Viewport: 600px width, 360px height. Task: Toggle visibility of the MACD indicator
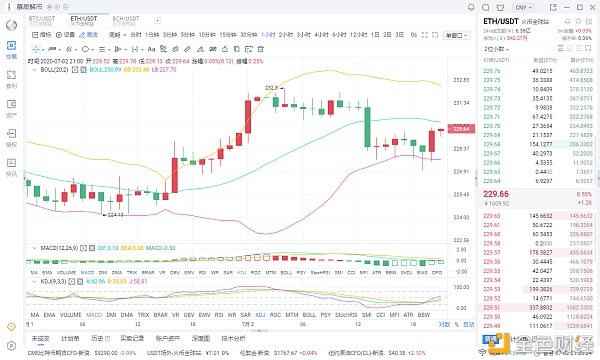83,248
